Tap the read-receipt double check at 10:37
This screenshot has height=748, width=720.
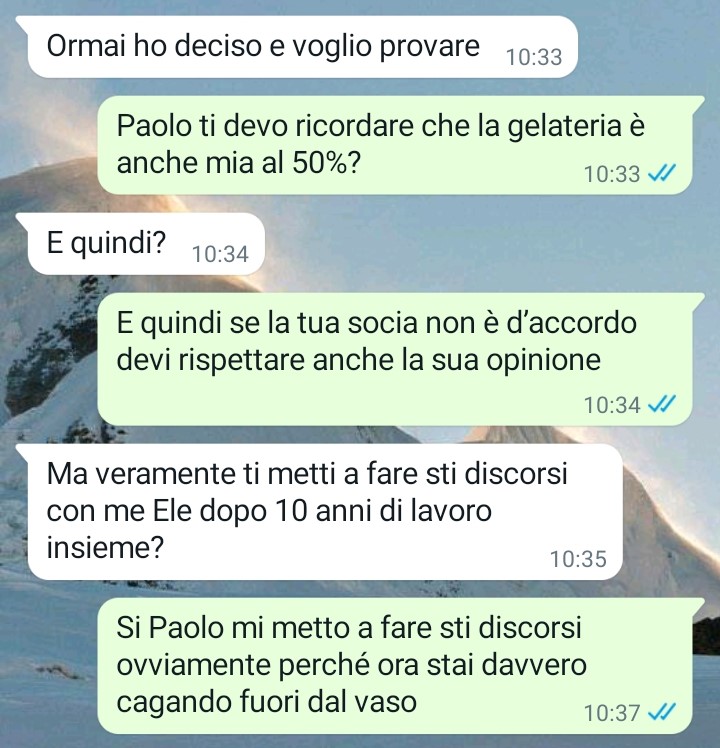point(662,713)
